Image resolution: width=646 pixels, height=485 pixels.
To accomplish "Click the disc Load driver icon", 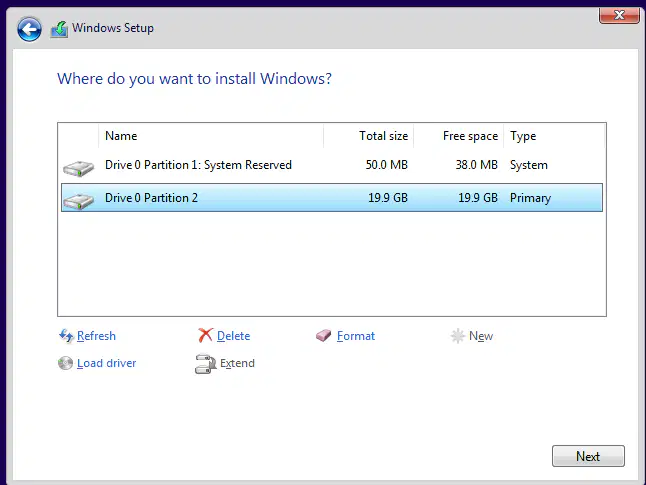I will click(x=66, y=363).
